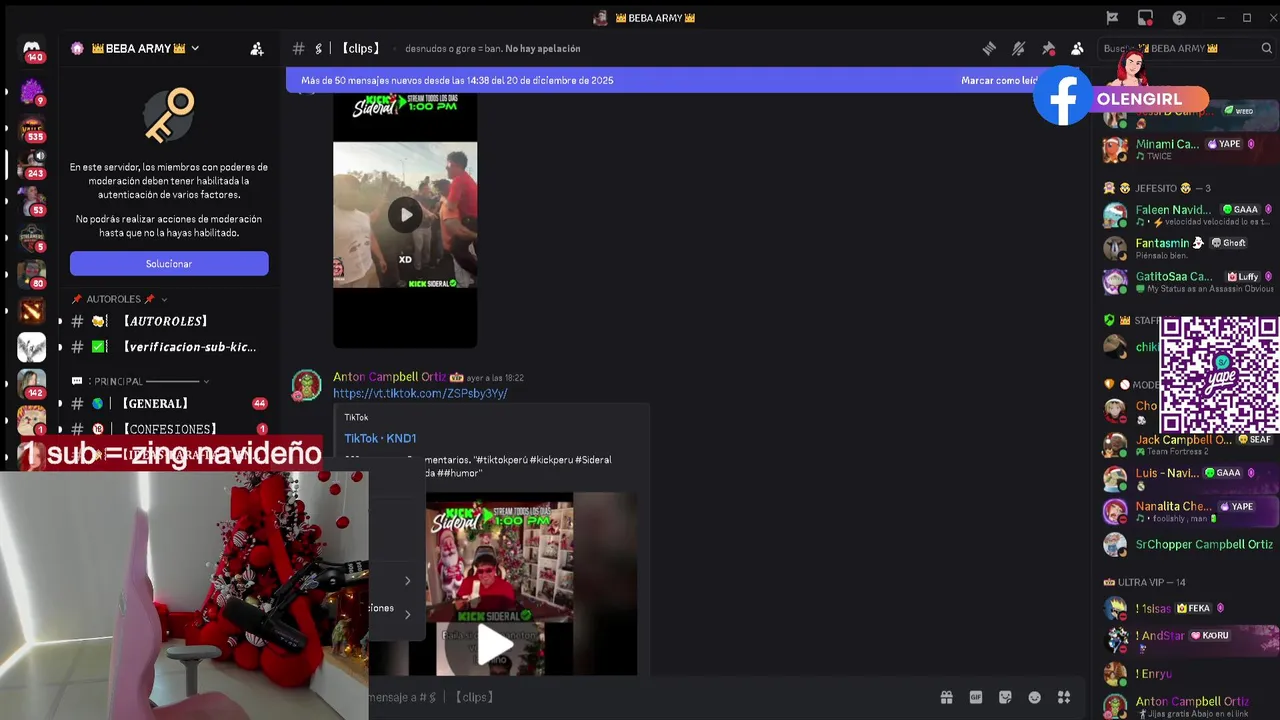Expand second submenu arrow in context menu
This screenshot has width=1280, height=720.
[x=407, y=614]
